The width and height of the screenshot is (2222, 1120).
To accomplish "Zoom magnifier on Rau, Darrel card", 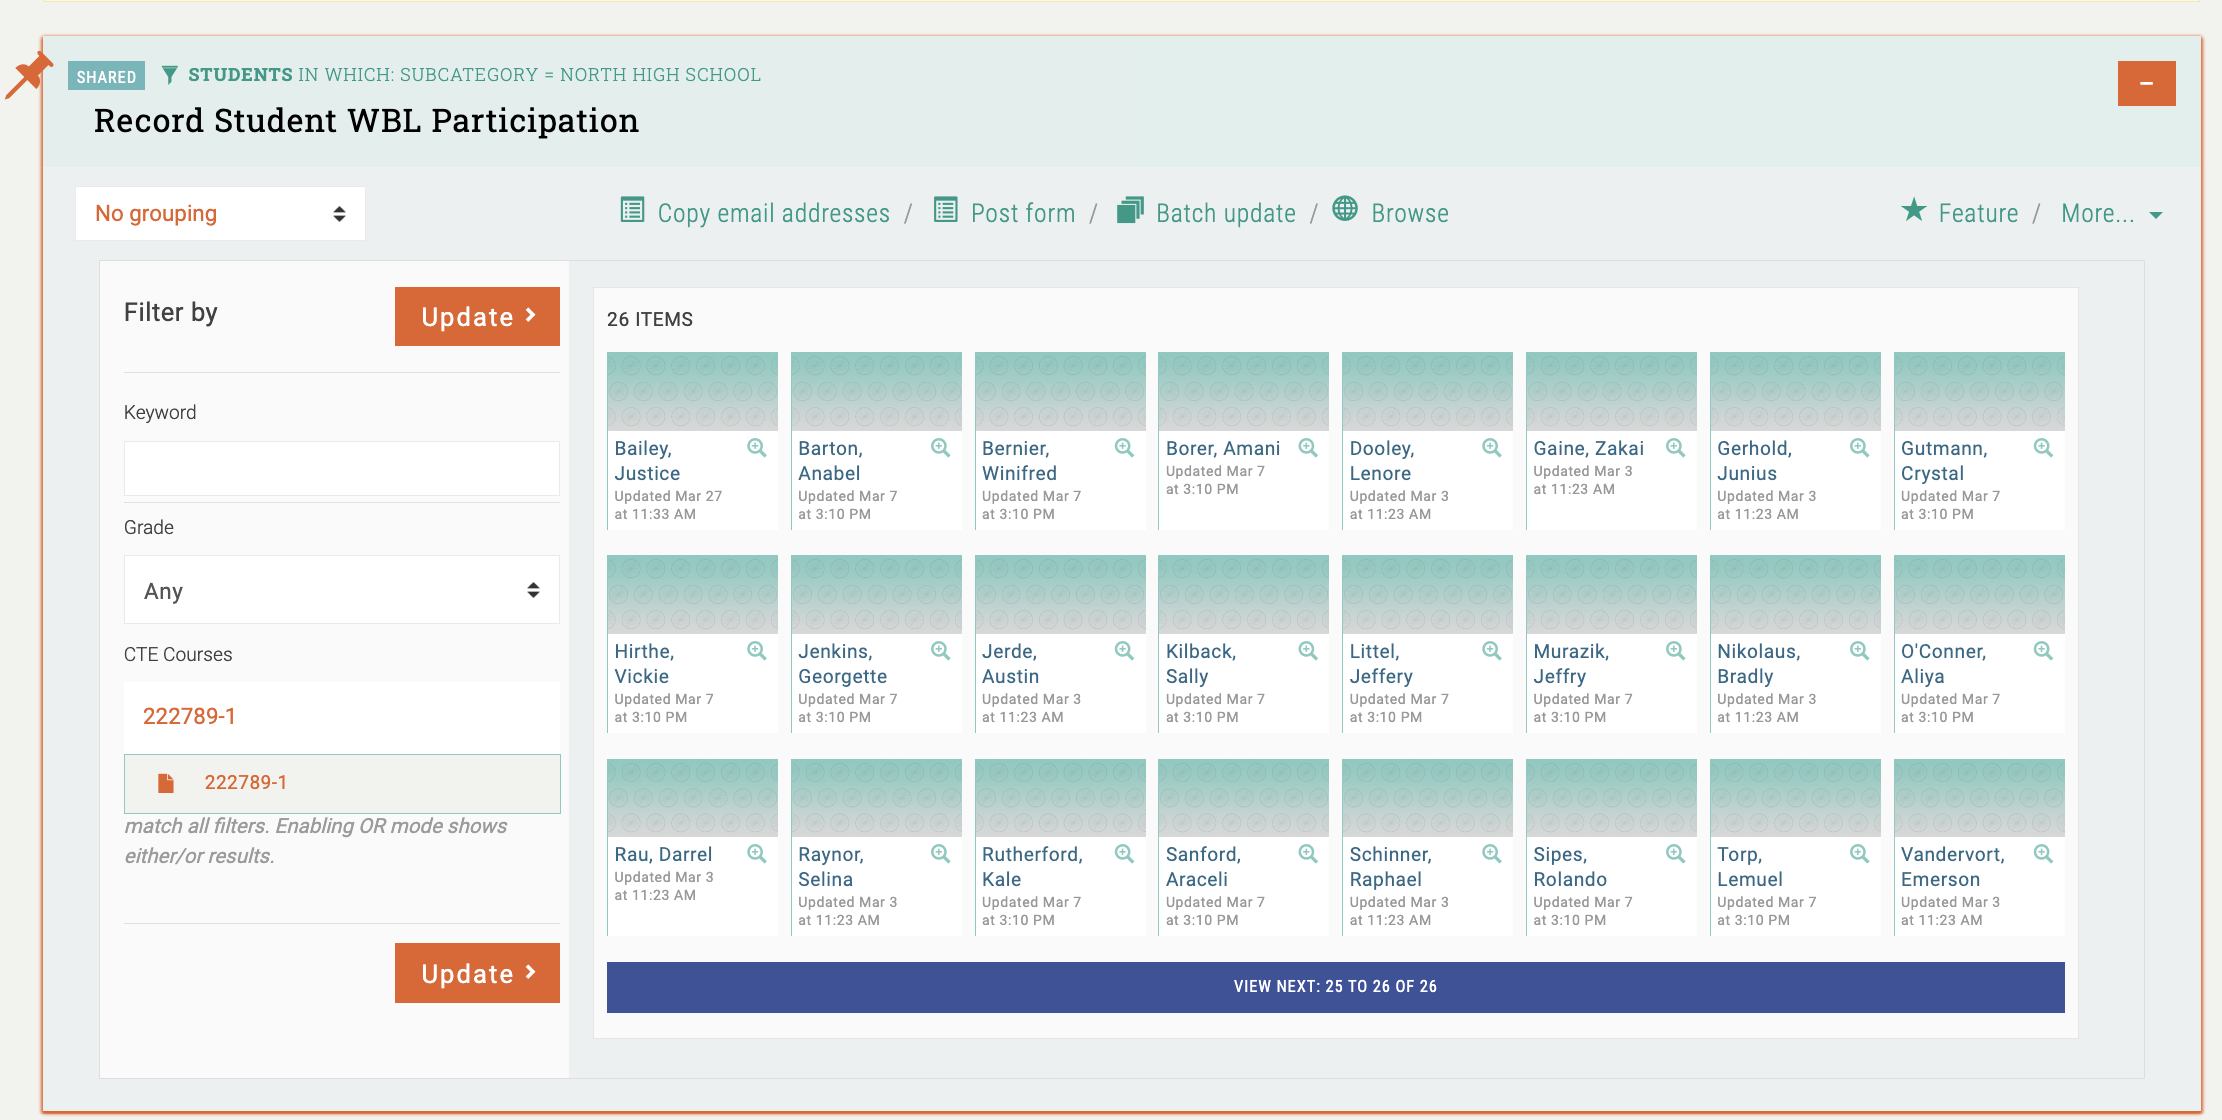I will (757, 854).
